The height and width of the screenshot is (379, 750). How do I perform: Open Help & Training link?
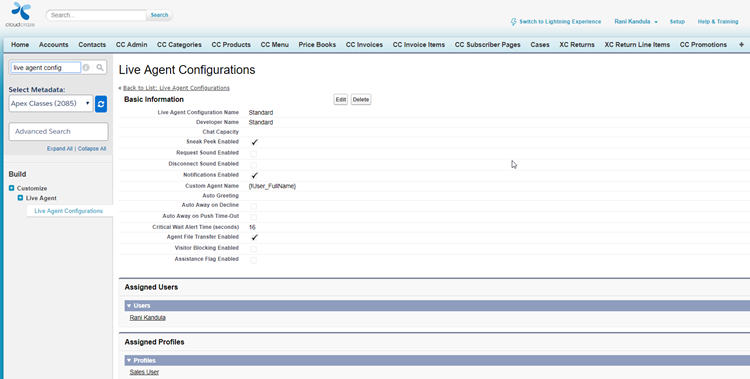pos(717,22)
